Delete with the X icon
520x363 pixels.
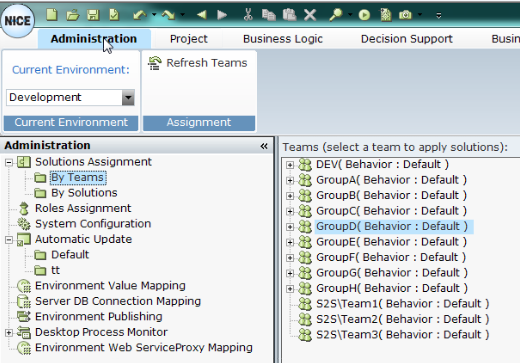(x=310, y=15)
